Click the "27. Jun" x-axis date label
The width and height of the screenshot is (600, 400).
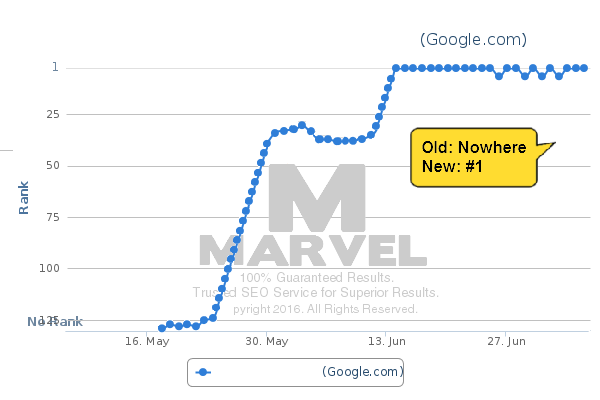point(505,342)
